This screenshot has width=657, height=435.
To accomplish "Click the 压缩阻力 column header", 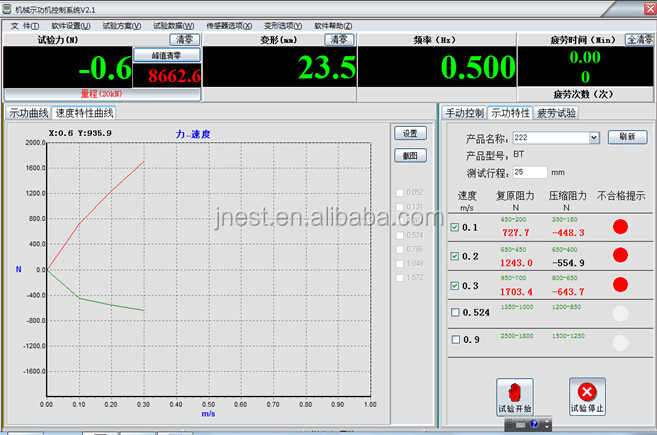I will [568, 196].
